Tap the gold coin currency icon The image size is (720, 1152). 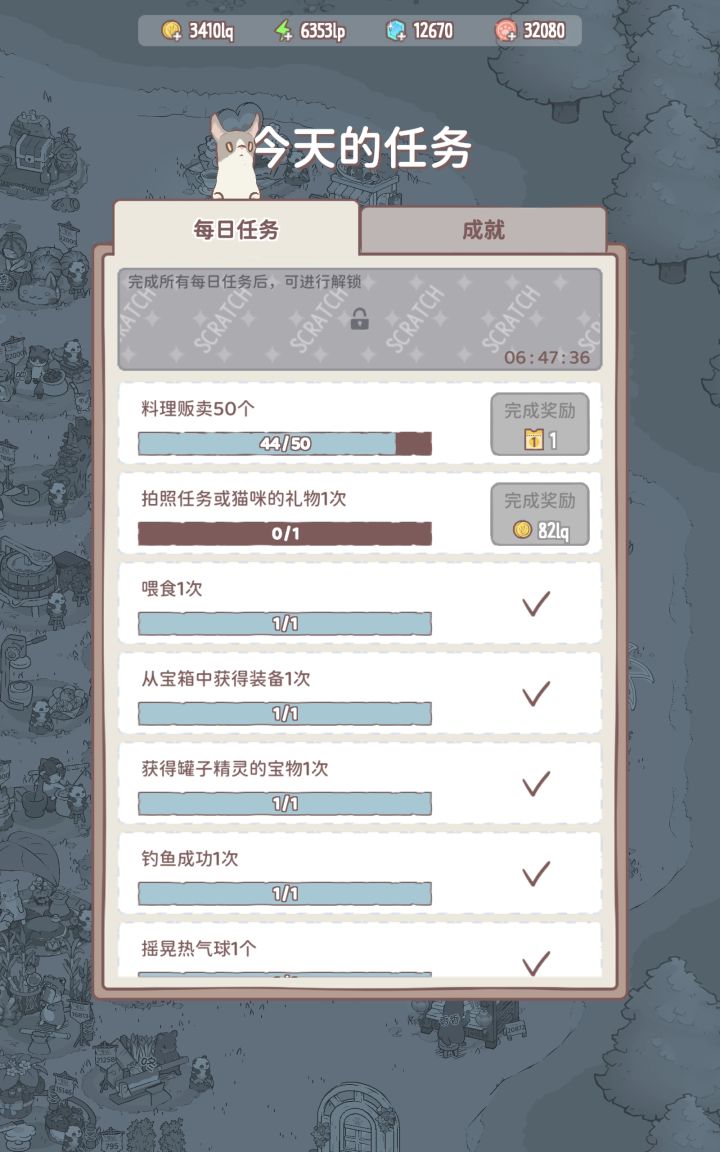pyautogui.click(x=172, y=31)
